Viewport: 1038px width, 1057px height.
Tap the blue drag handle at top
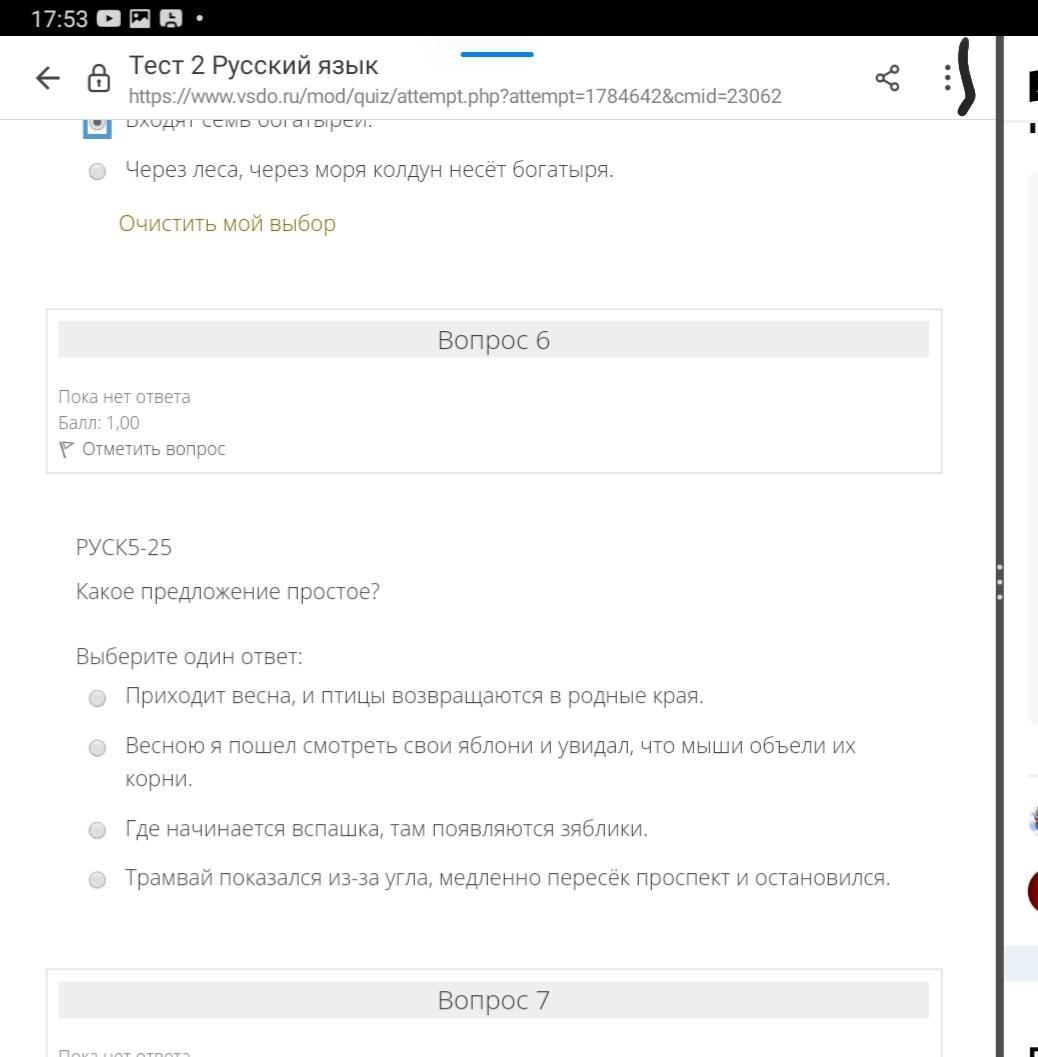tap(497, 54)
